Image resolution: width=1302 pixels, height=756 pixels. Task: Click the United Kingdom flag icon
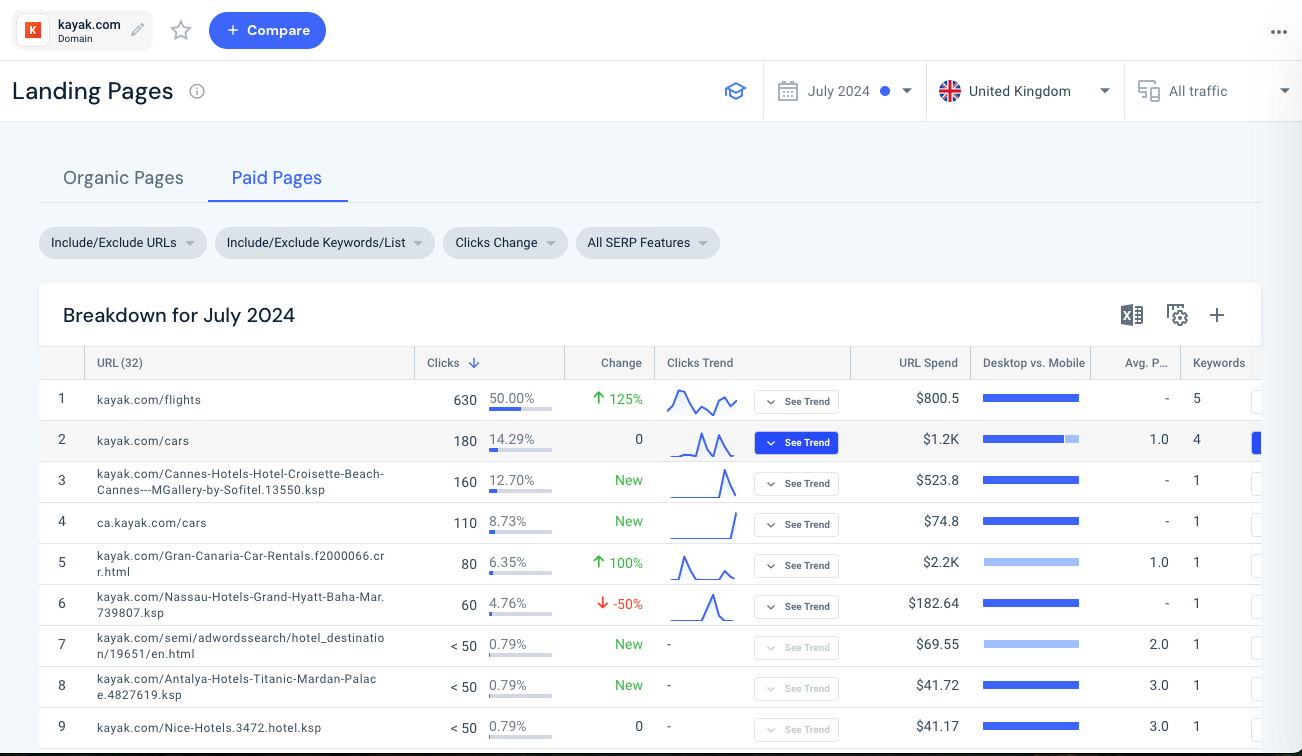click(x=949, y=91)
